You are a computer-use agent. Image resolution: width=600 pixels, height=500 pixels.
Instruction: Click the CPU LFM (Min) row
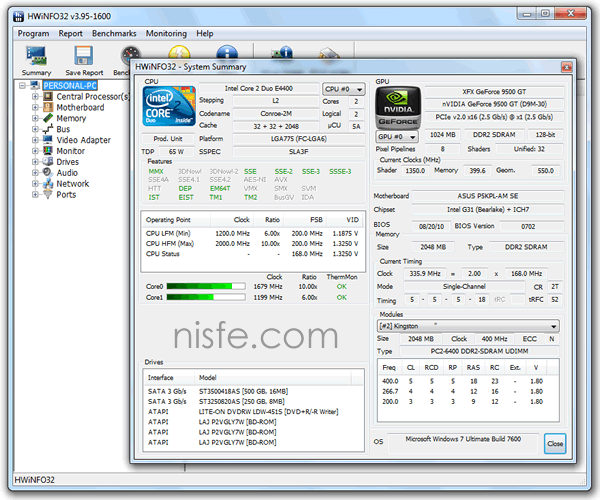tap(252, 233)
